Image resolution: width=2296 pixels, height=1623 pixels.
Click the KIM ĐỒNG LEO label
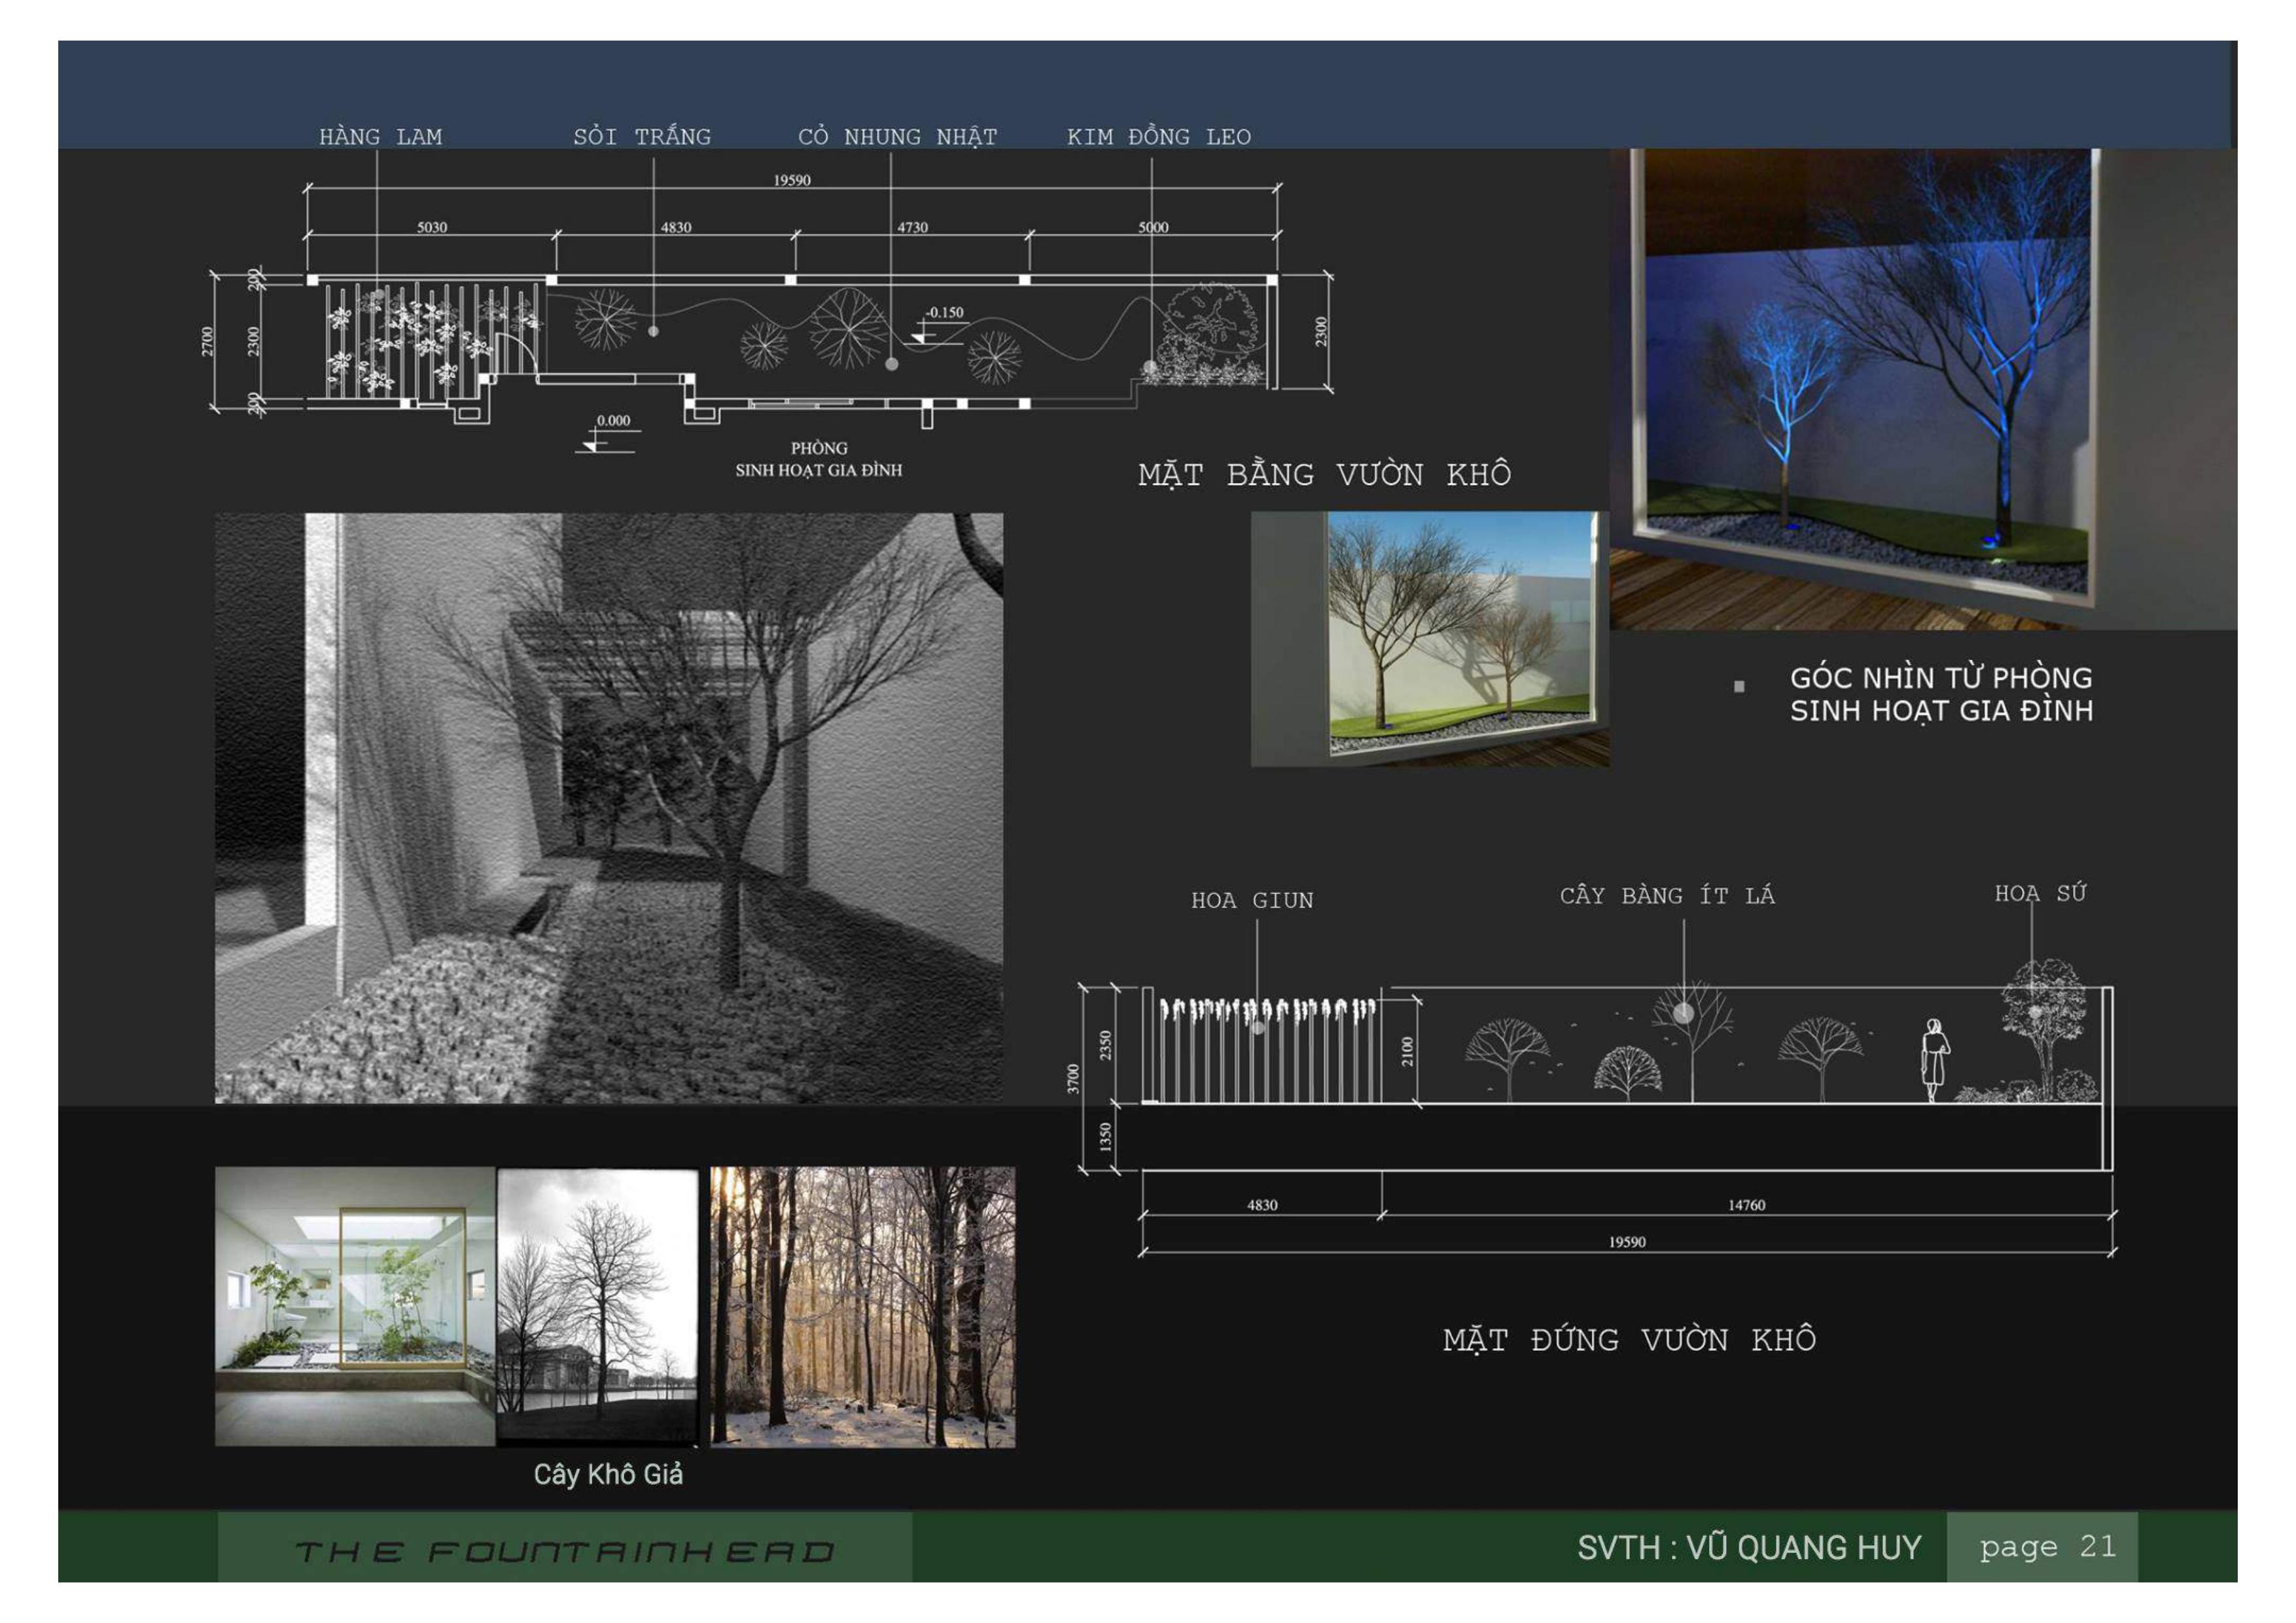[x=1158, y=137]
